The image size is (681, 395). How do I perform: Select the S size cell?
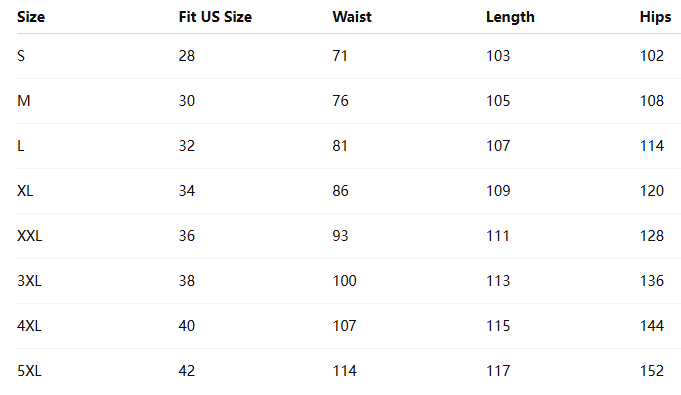[21, 56]
